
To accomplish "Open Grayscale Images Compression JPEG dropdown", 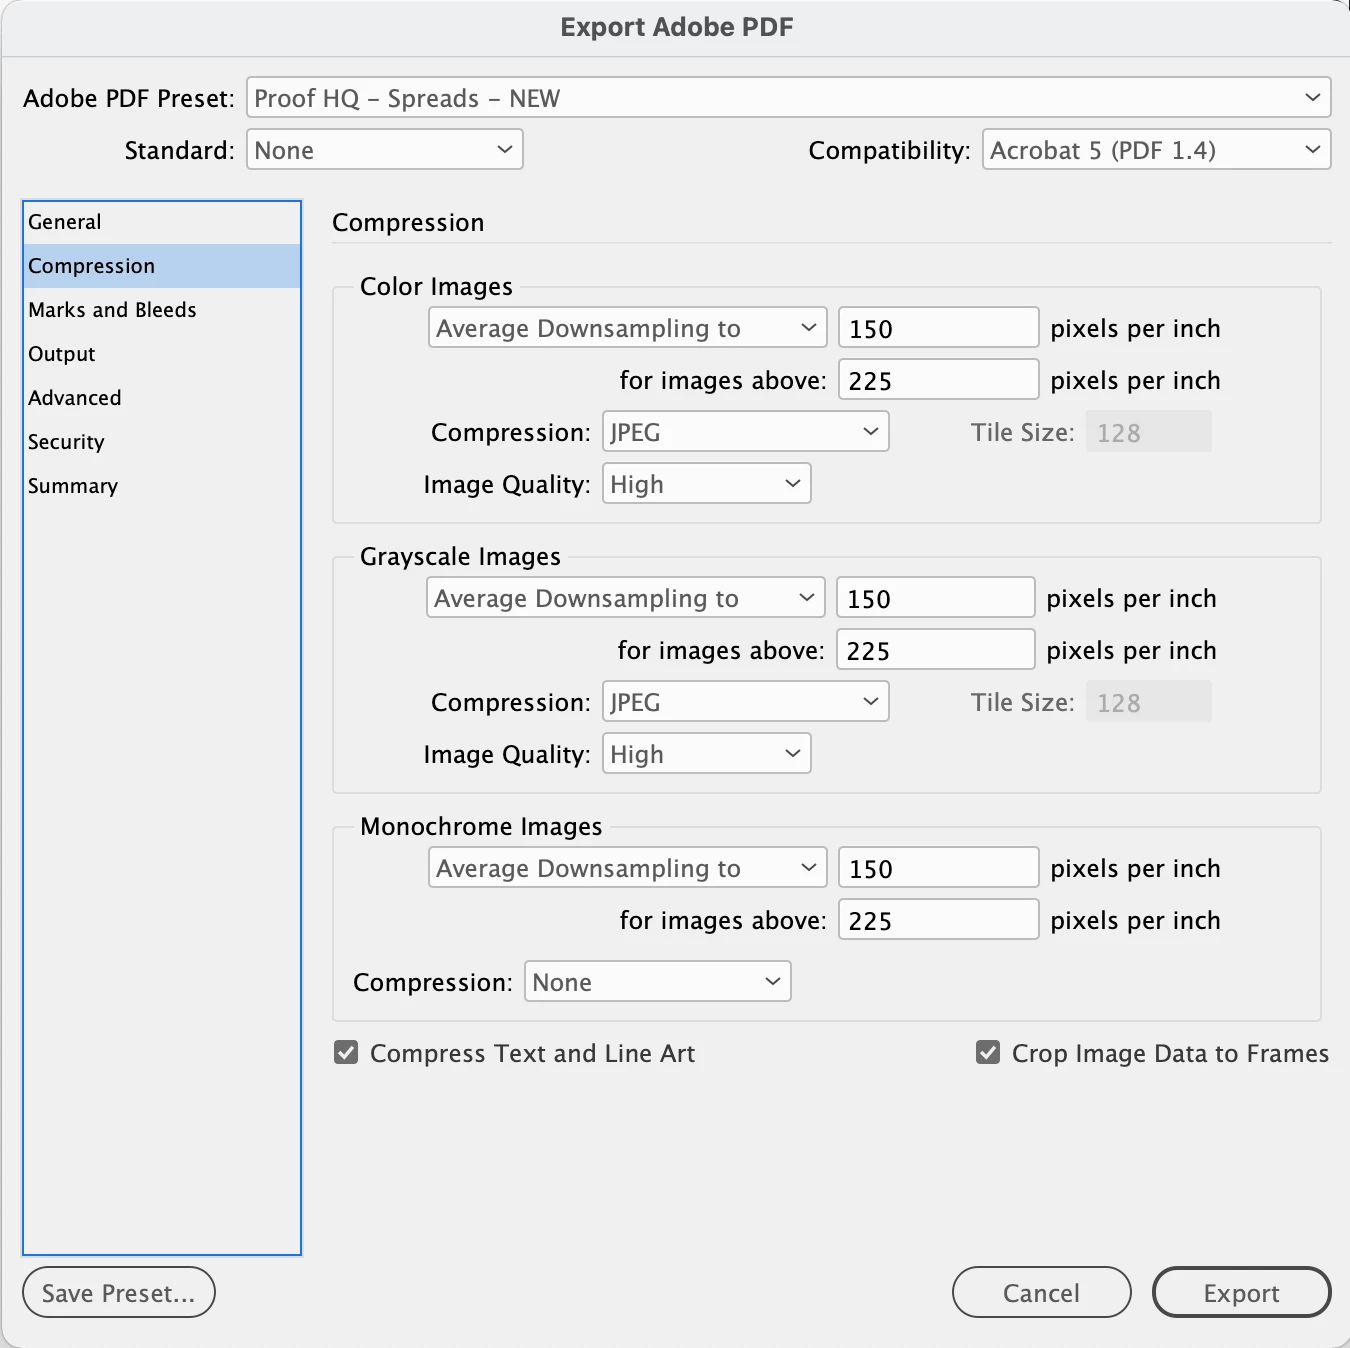I will (746, 702).
